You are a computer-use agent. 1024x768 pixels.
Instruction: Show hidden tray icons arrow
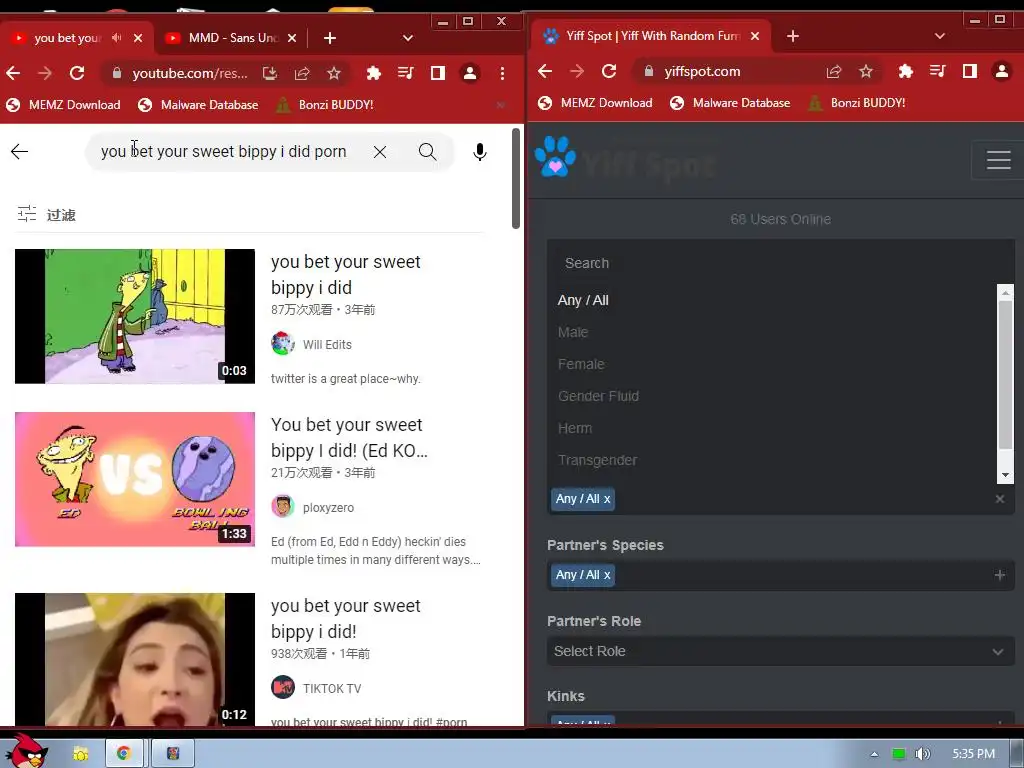(x=874, y=754)
